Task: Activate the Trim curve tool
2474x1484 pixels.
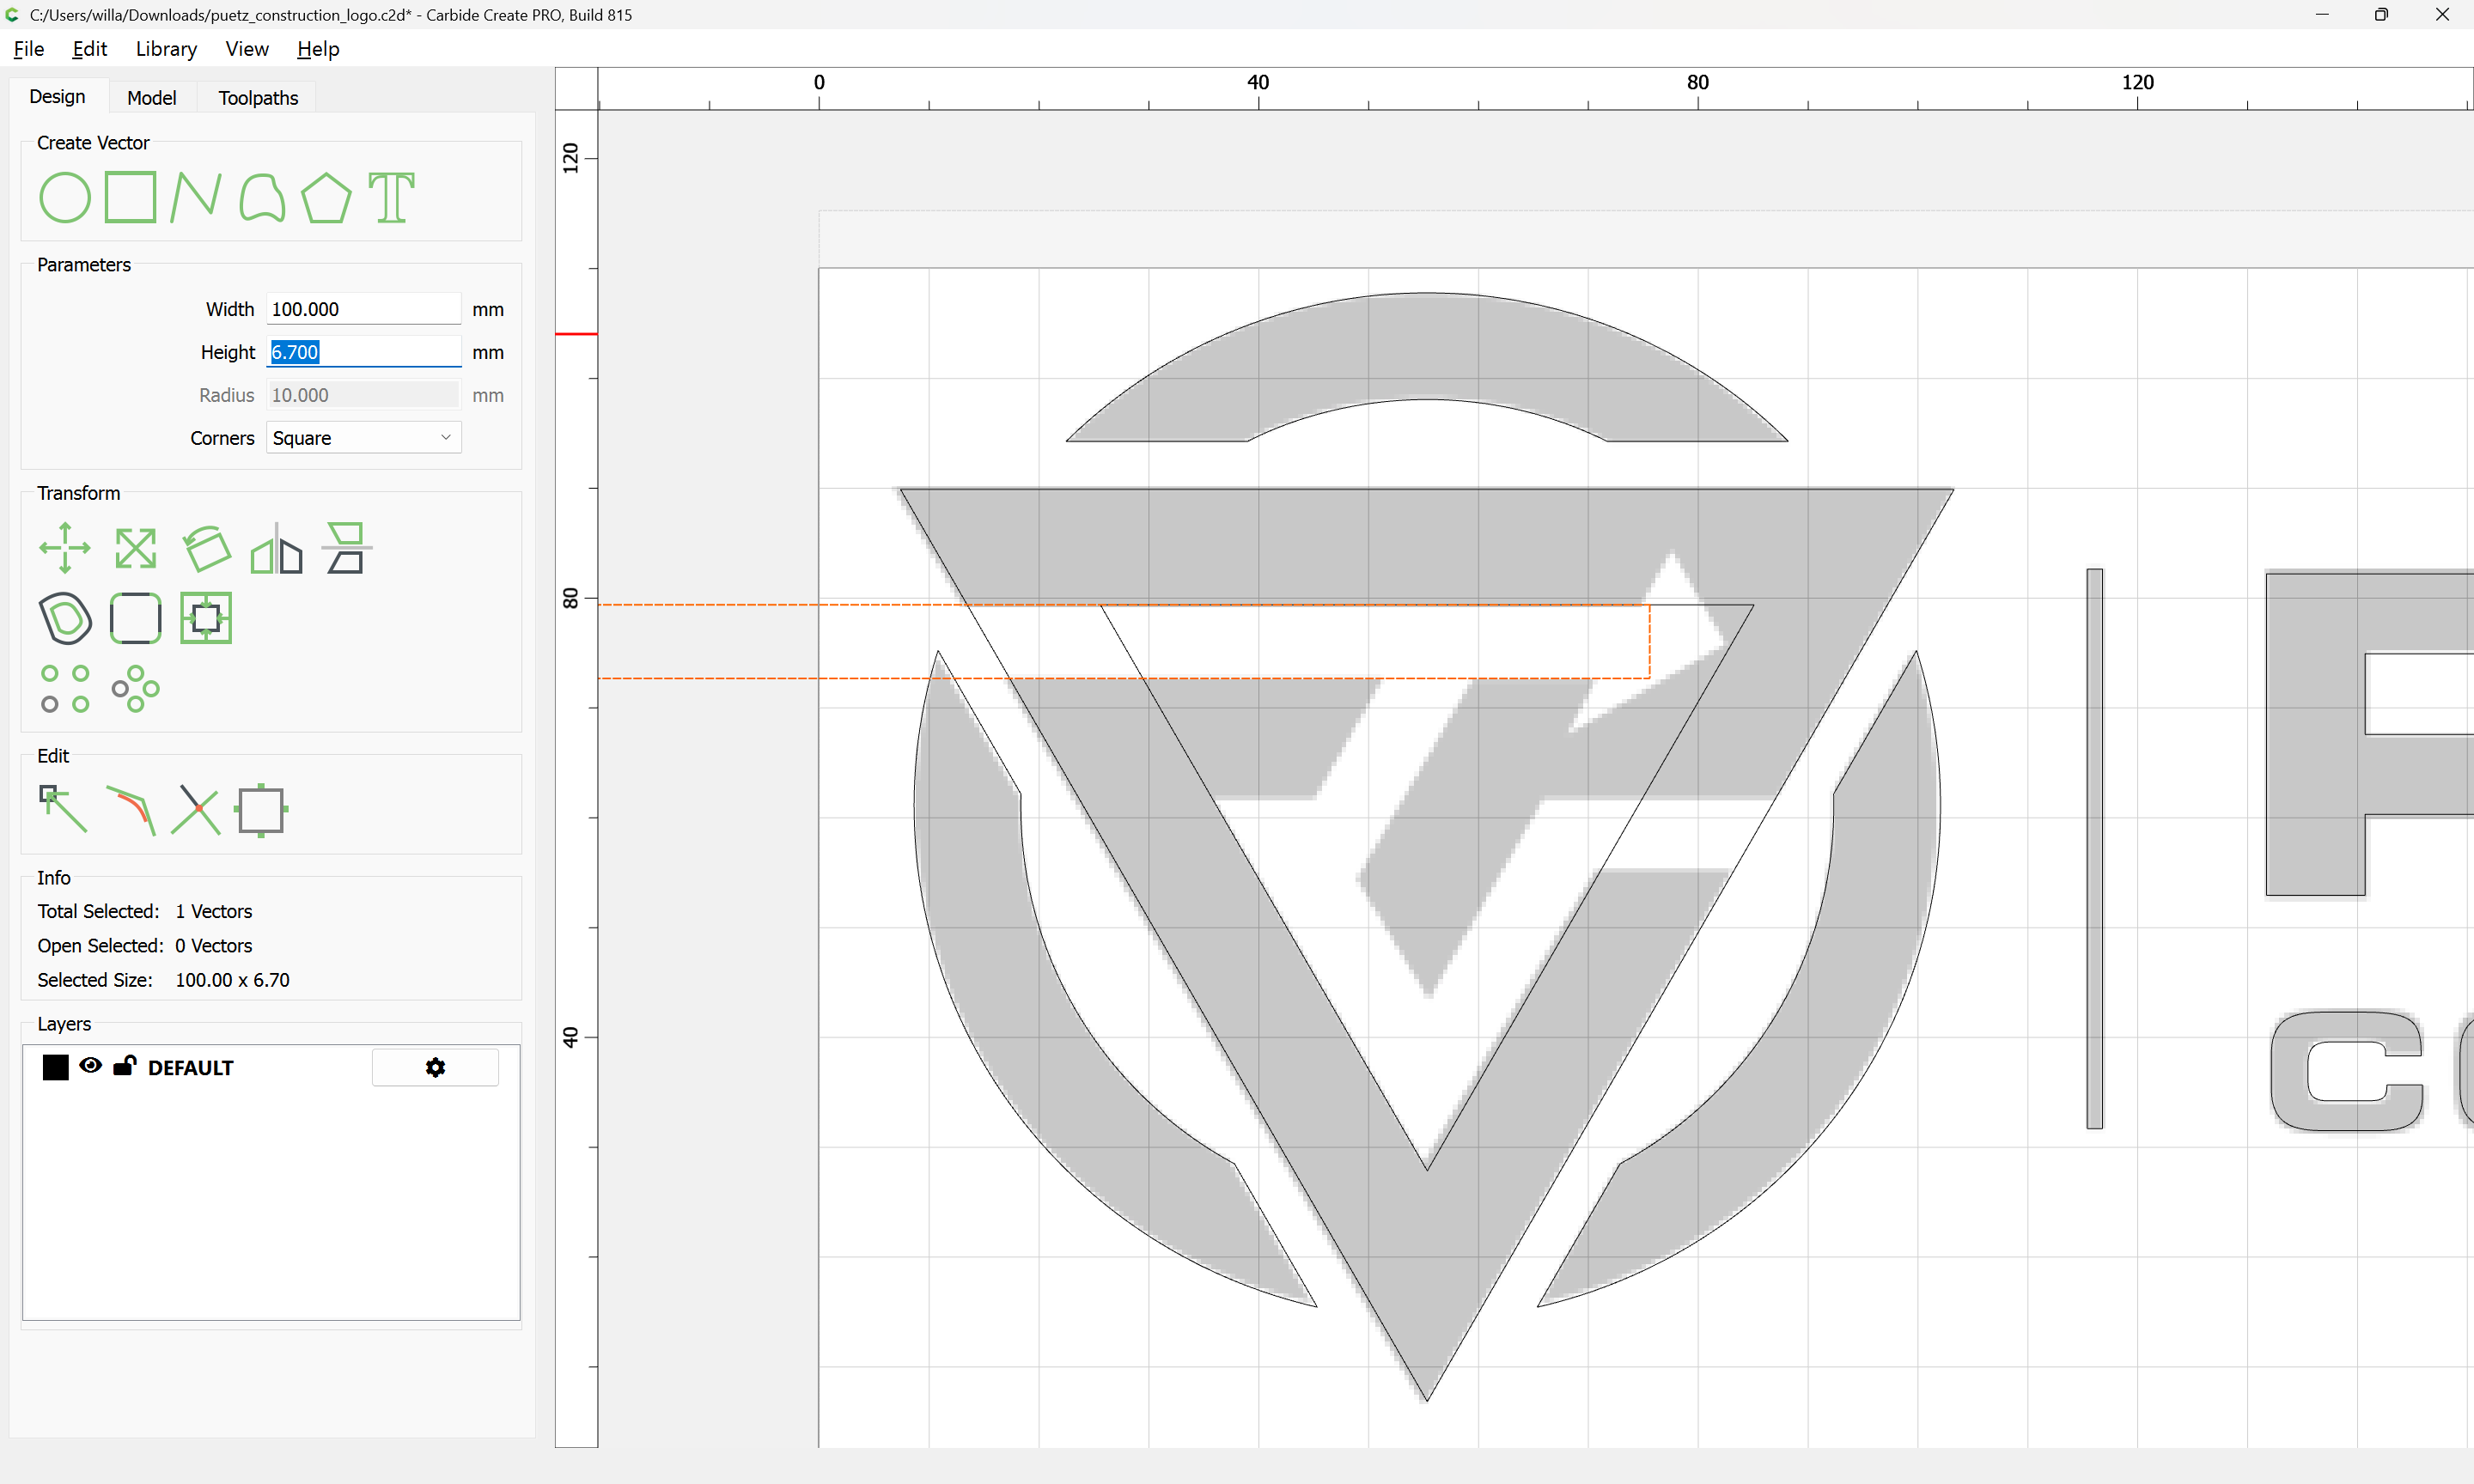Action: (131, 811)
